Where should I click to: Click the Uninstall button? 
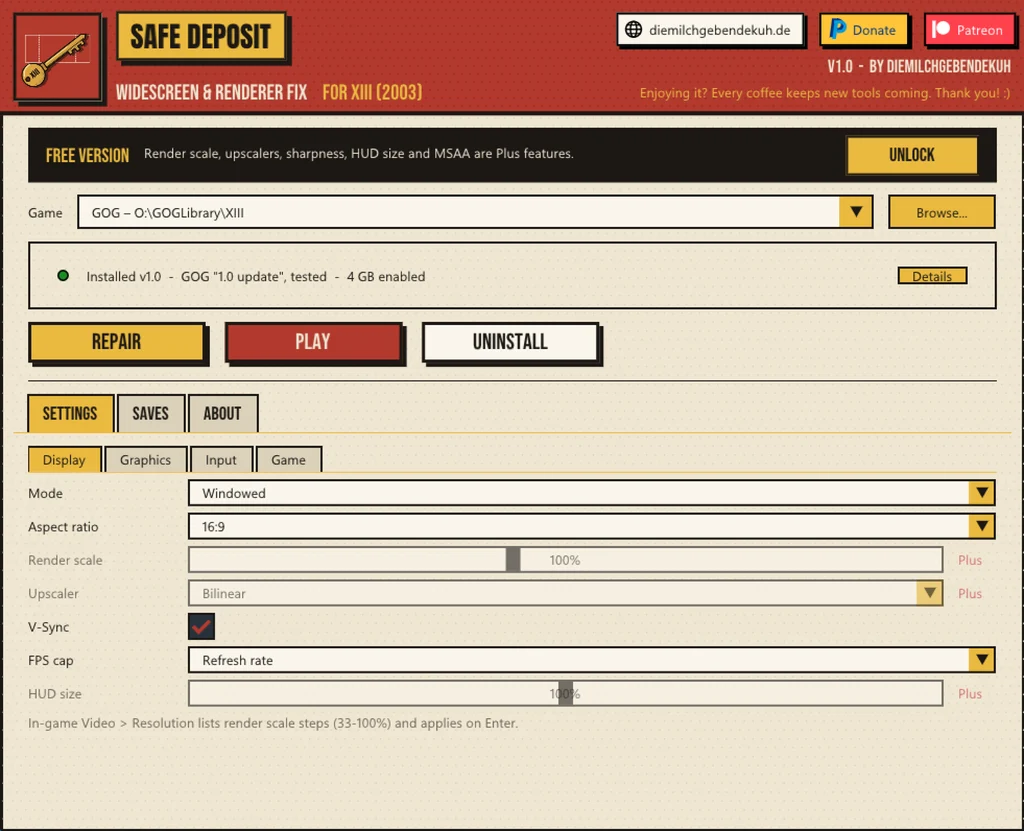coord(510,342)
